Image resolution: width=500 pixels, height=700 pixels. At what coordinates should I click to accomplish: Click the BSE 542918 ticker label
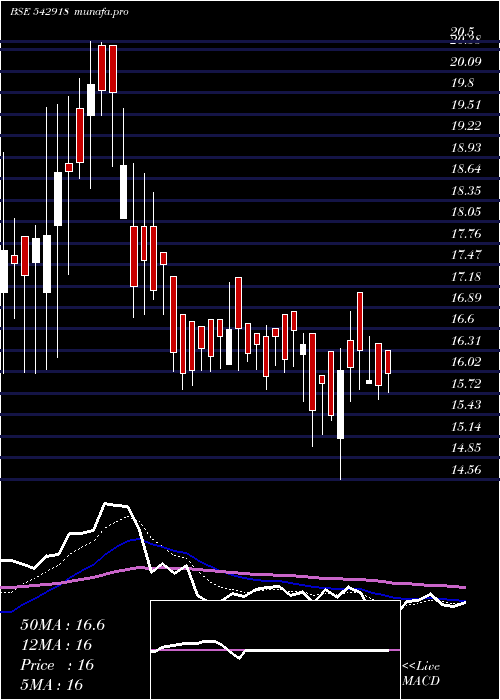[39, 12]
